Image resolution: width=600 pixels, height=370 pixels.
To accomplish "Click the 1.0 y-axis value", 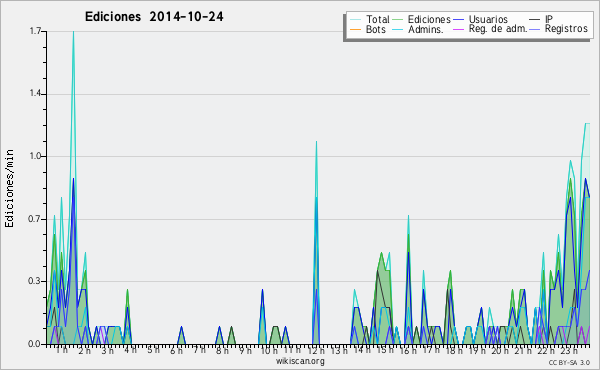I will (x=35, y=156).
